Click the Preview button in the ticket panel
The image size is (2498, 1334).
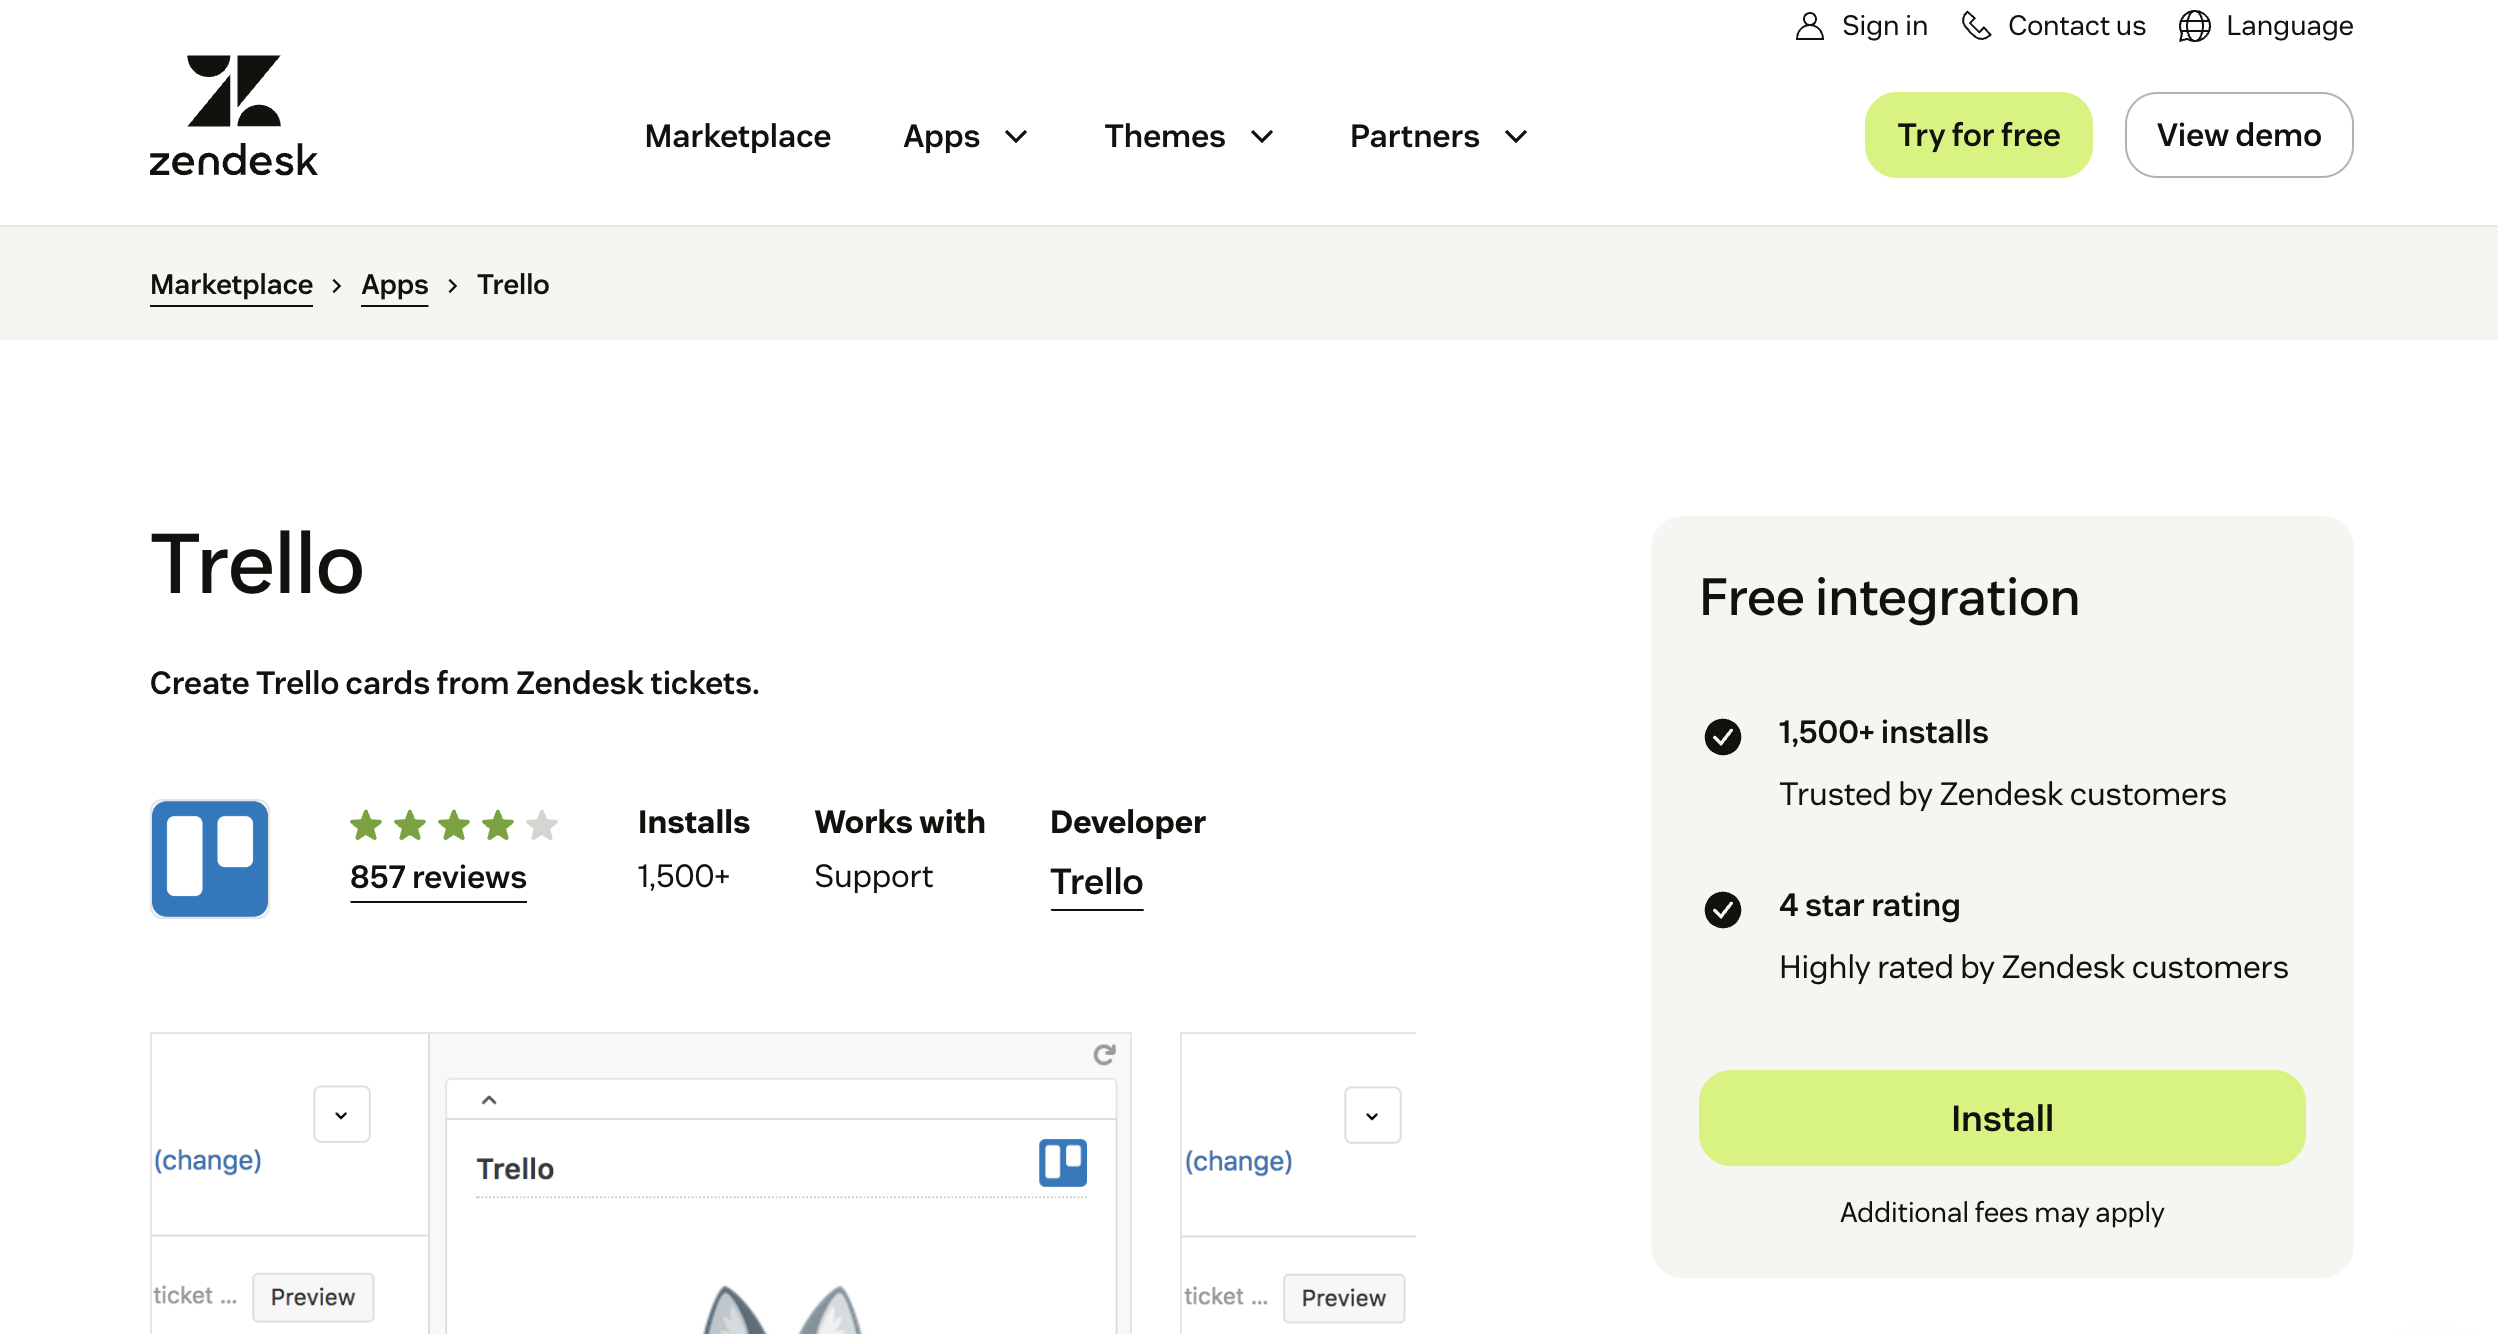pos(313,1297)
